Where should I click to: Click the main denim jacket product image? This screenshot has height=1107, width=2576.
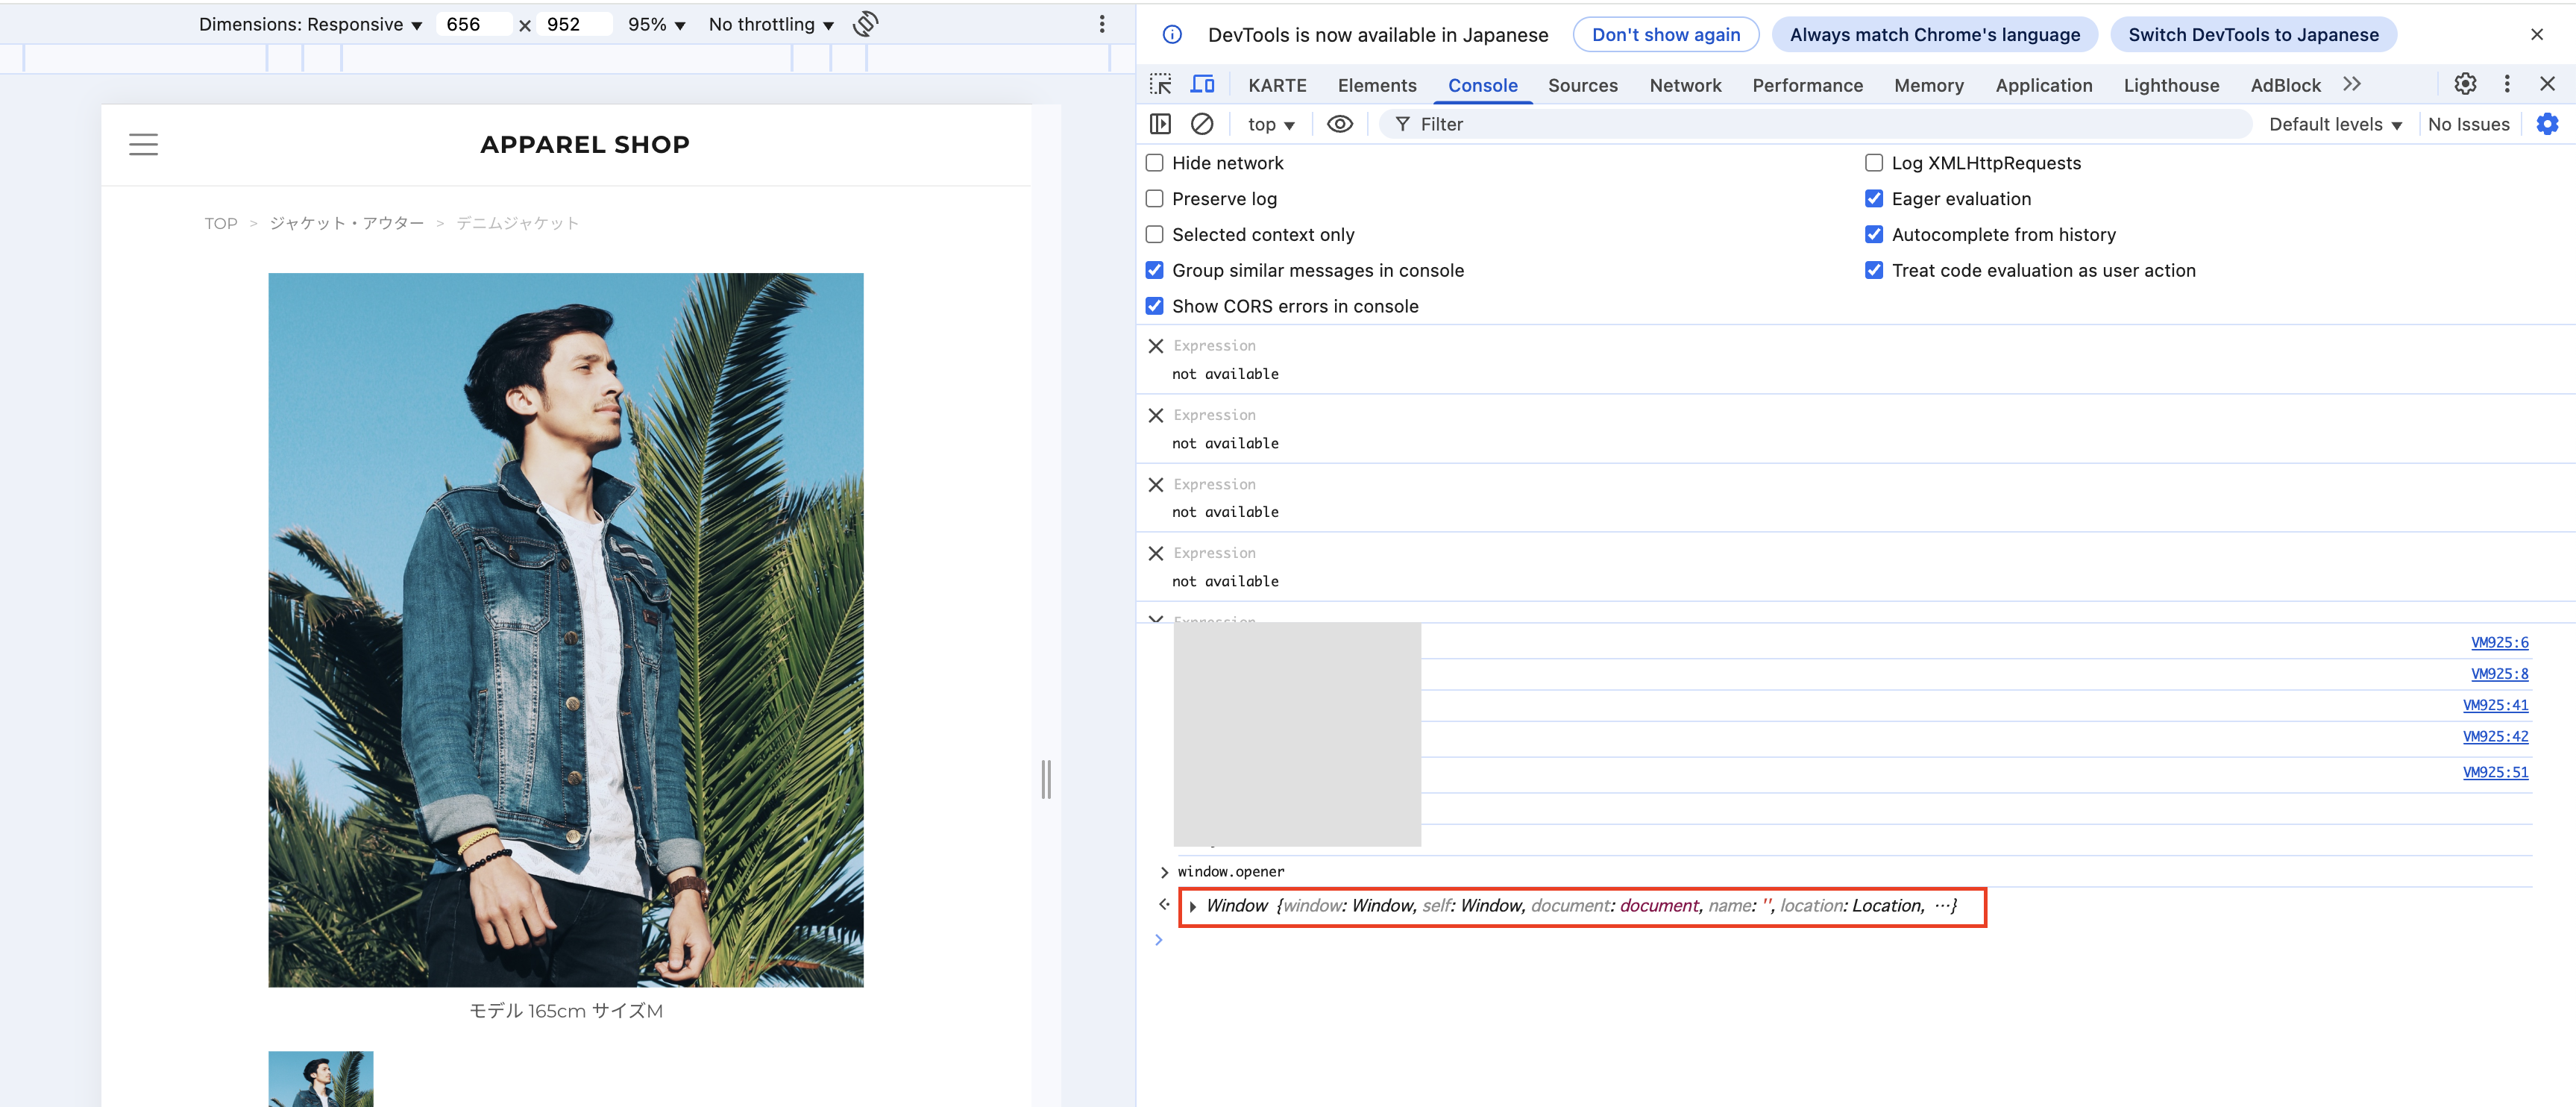(565, 630)
